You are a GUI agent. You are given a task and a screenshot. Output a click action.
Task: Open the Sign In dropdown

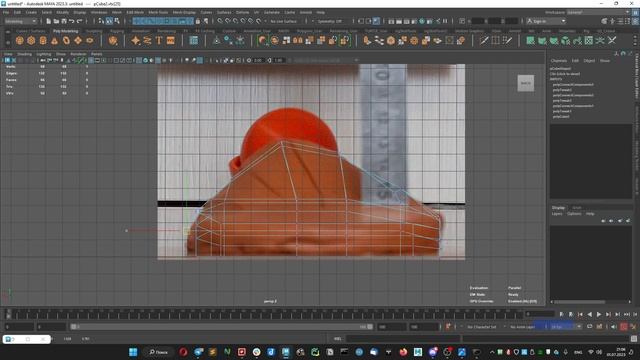(546, 21)
